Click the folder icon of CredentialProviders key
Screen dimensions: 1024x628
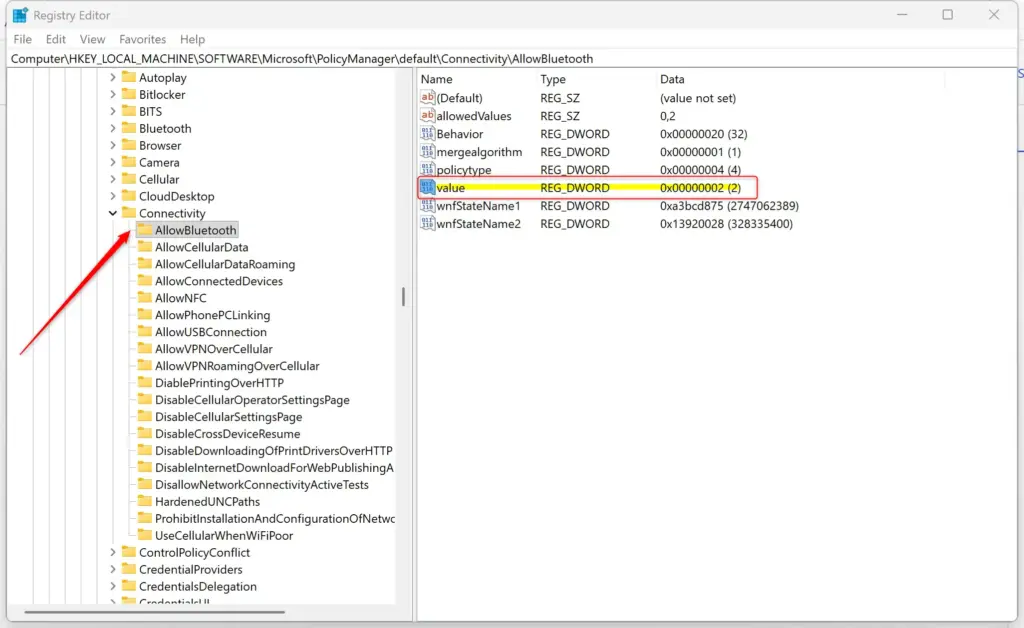(x=129, y=569)
